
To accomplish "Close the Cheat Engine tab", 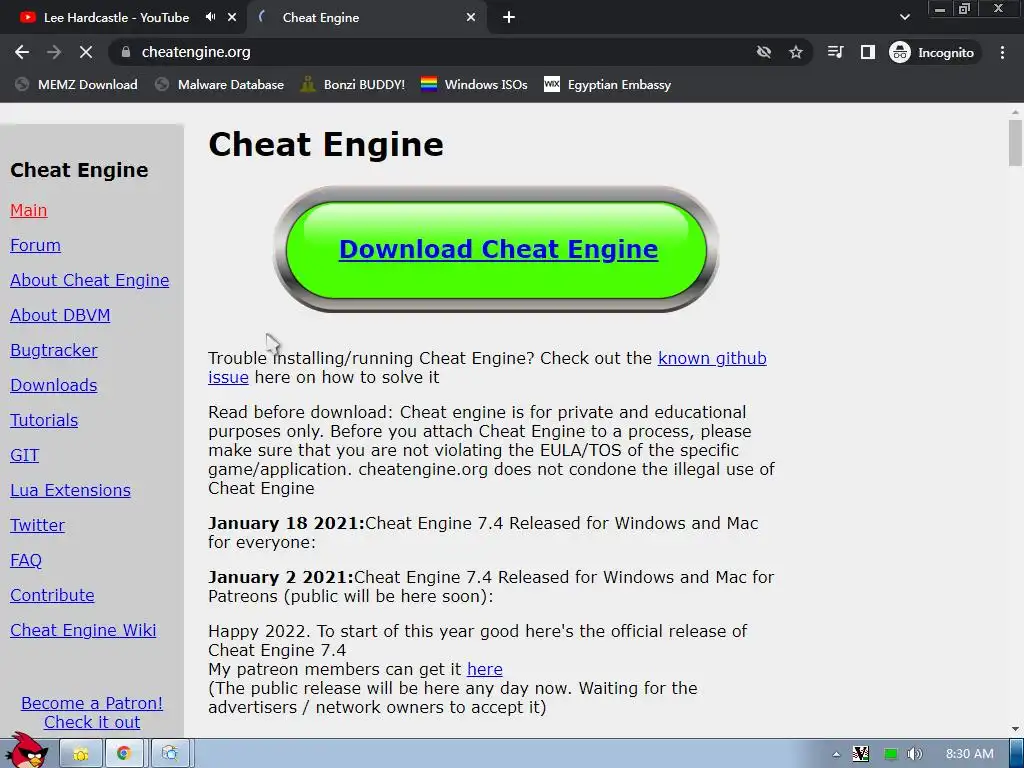I will click(x=471, y=18).
